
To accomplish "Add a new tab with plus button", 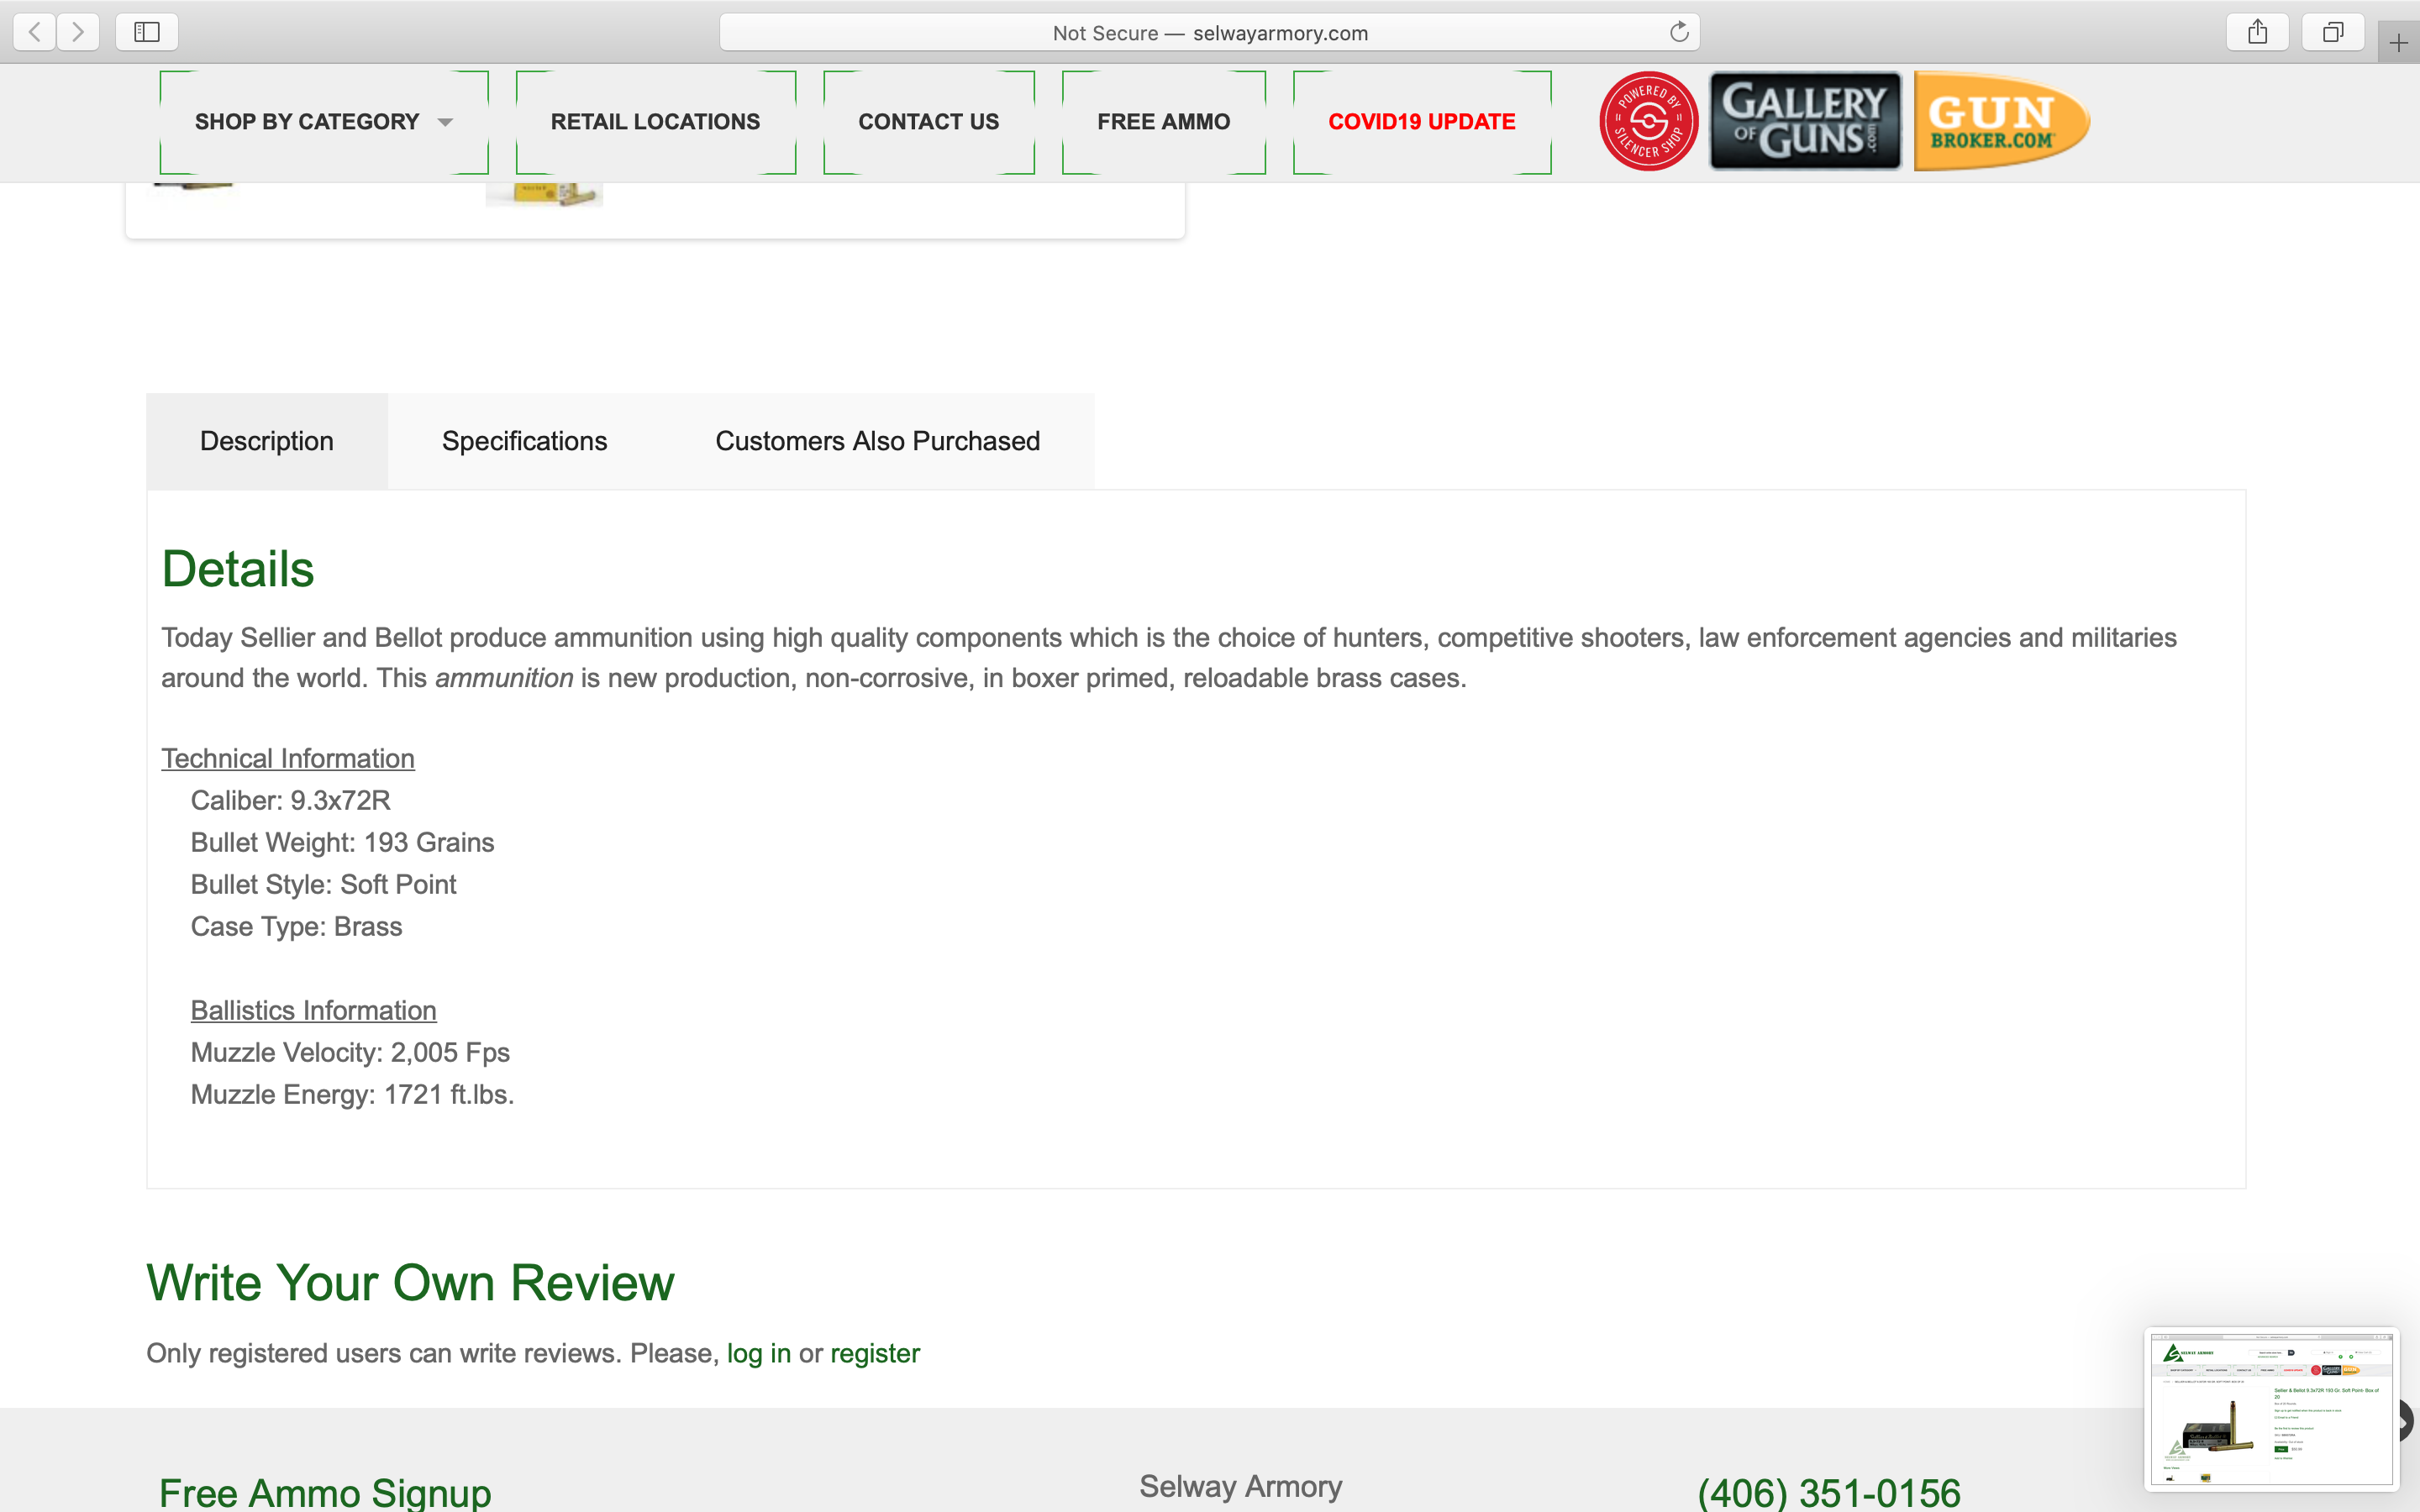I will click(x=2398, y=43).
